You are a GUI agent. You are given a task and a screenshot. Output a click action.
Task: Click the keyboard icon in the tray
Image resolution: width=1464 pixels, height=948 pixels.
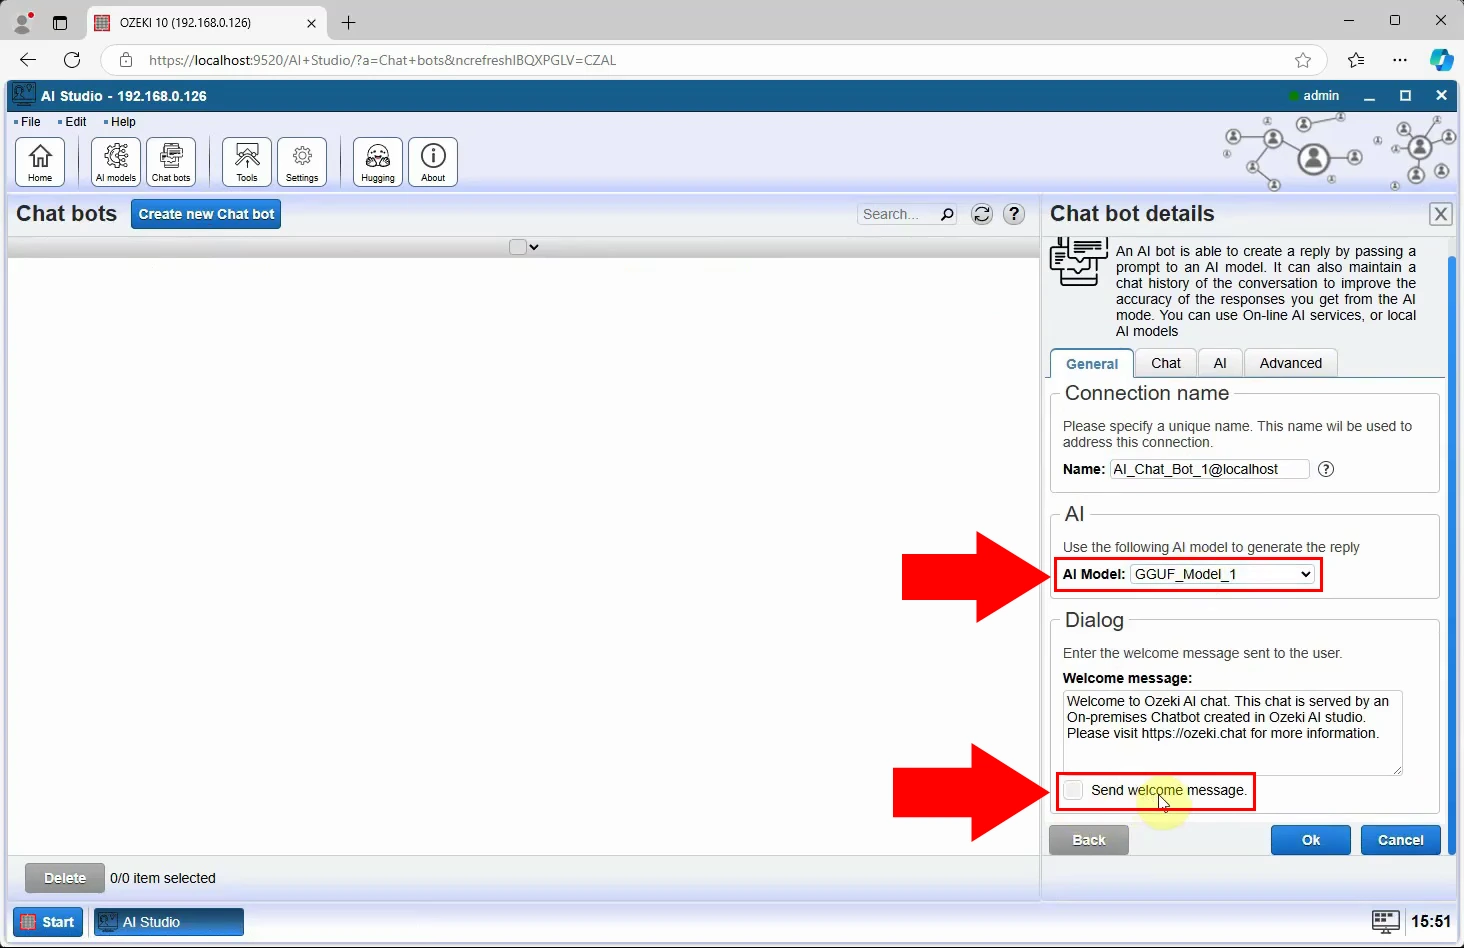[x=1385, y=921]
